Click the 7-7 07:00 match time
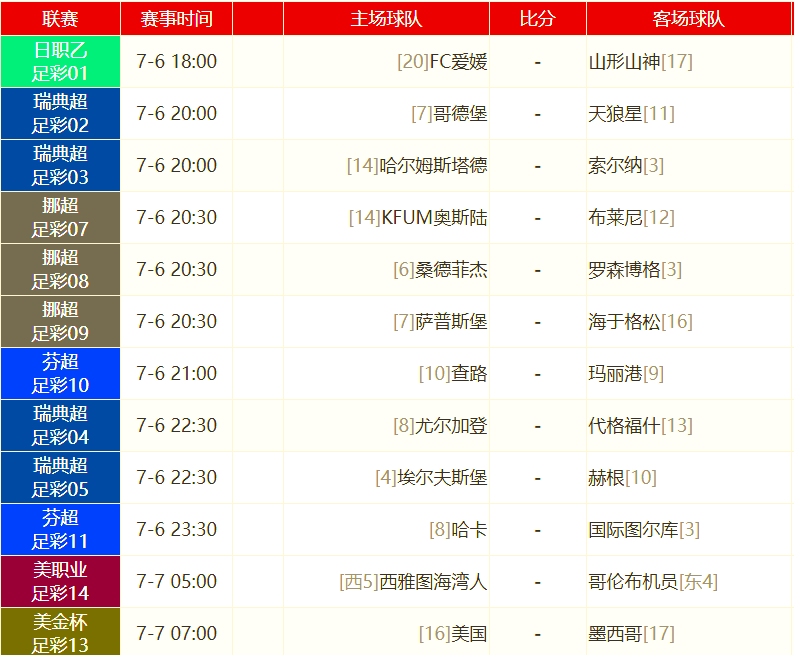 (x=176, y=634)
